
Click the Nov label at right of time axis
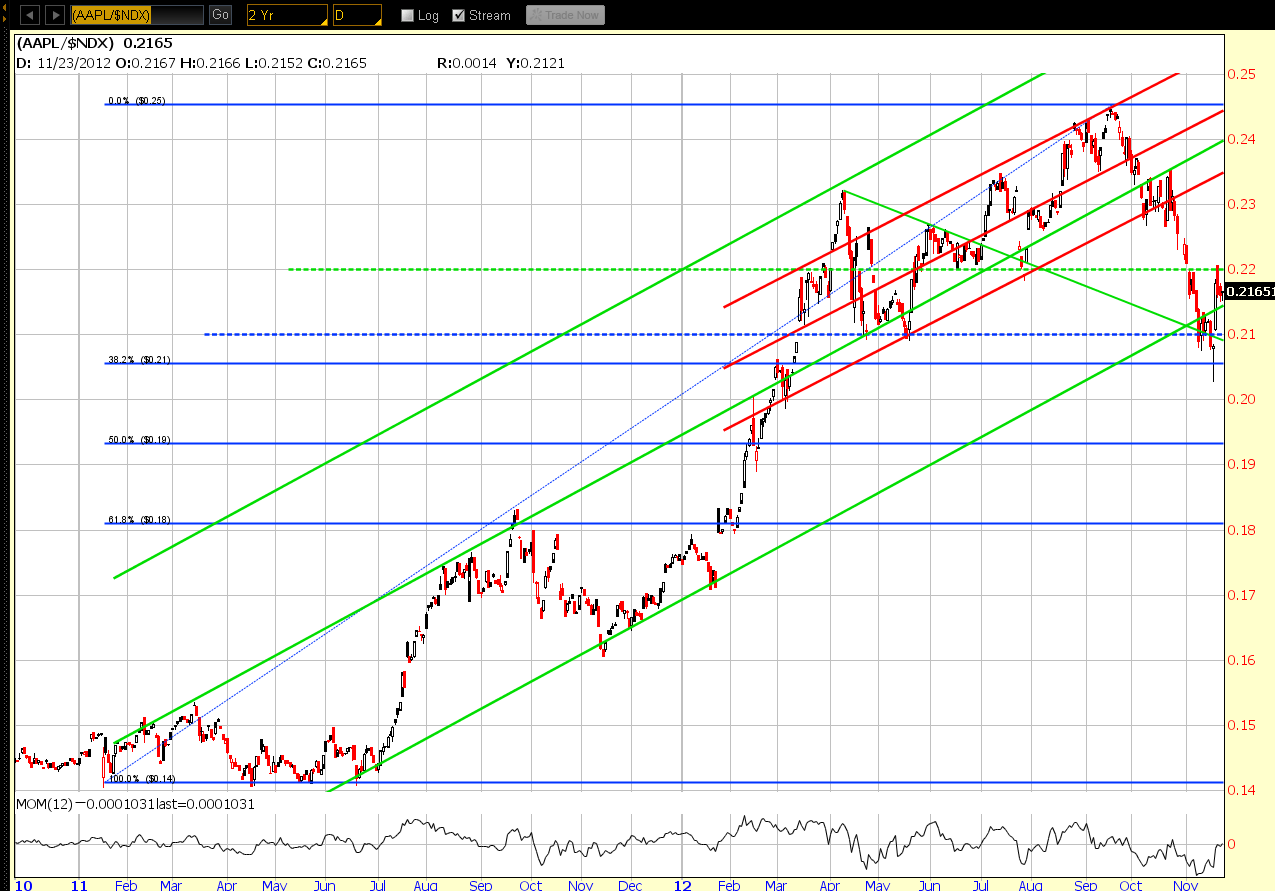[1185, 885]
